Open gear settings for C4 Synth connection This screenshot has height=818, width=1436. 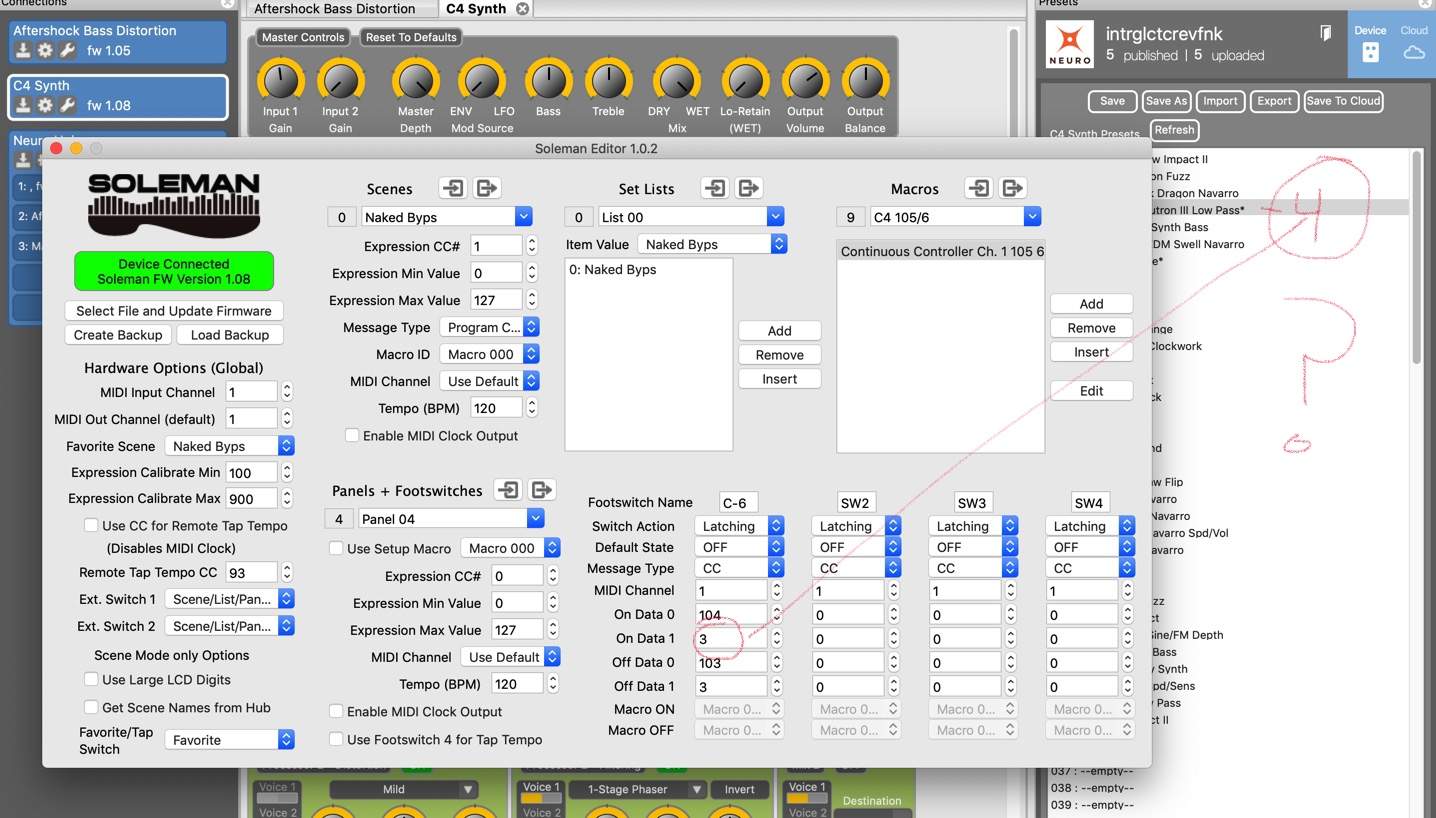point(45,105)
